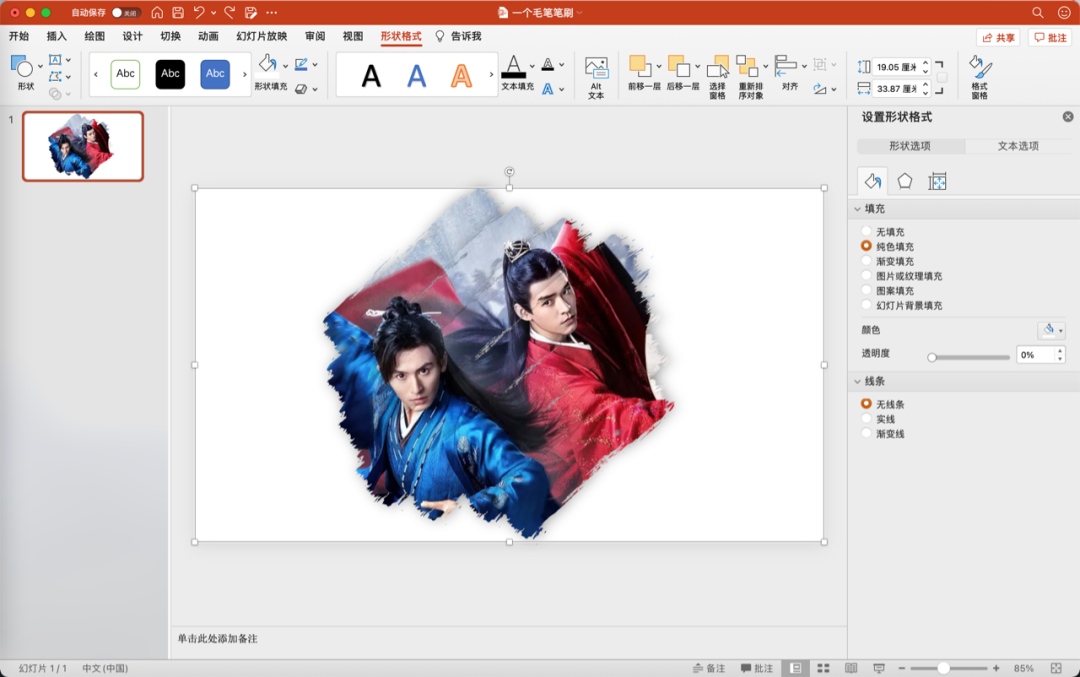Image resolution: width=1080 pixels, height=677 pixels.
Task: Open the search magnifier icon
Action: (1037, 12)
